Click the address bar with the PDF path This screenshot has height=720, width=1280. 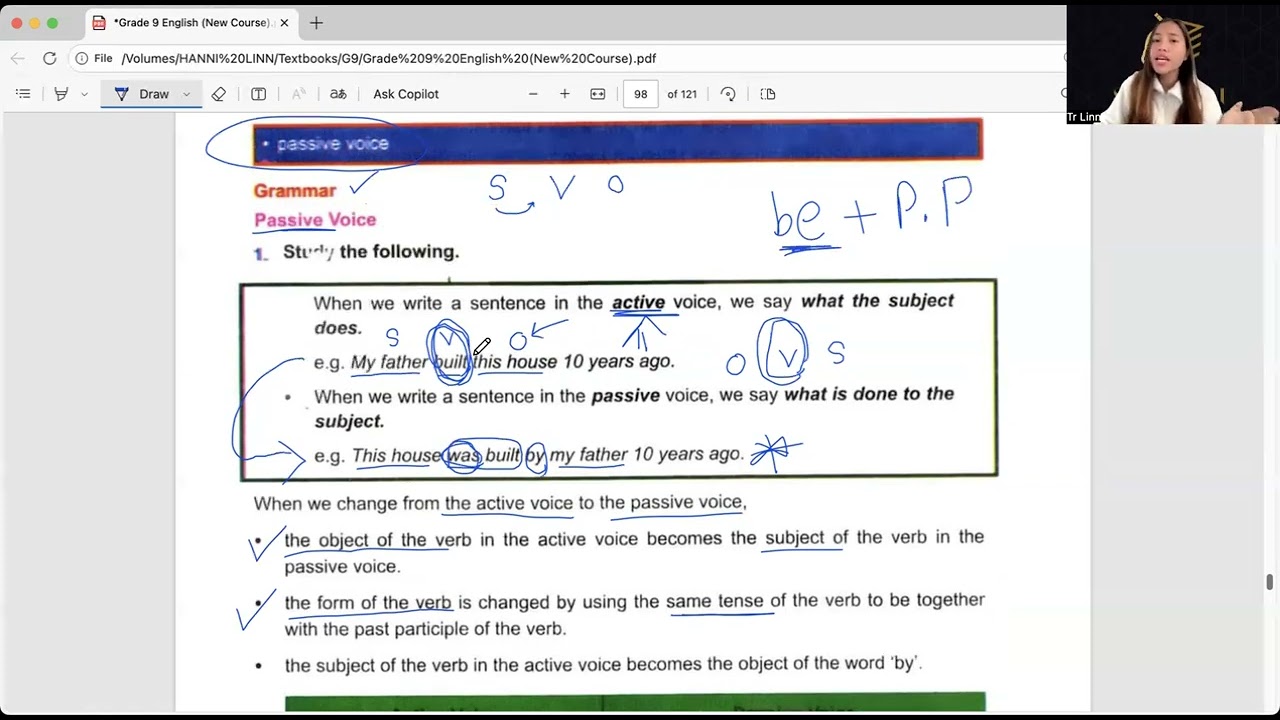tap(389, 58)
